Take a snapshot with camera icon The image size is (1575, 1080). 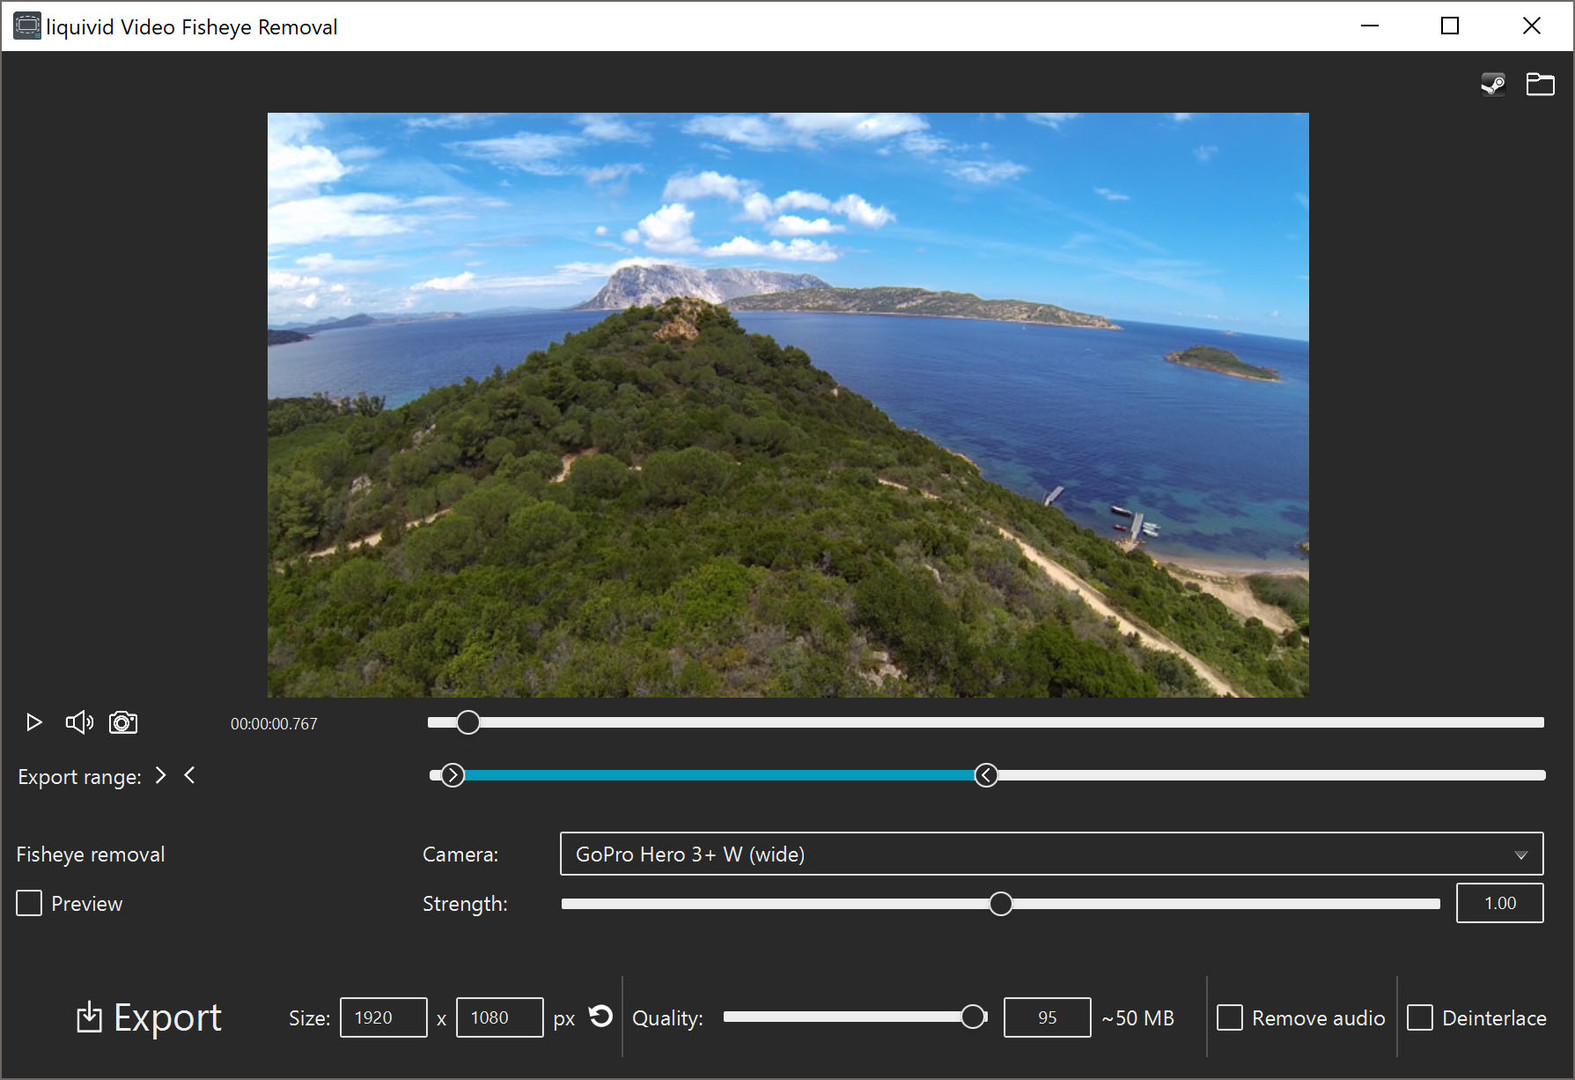(x=123, y=722)
